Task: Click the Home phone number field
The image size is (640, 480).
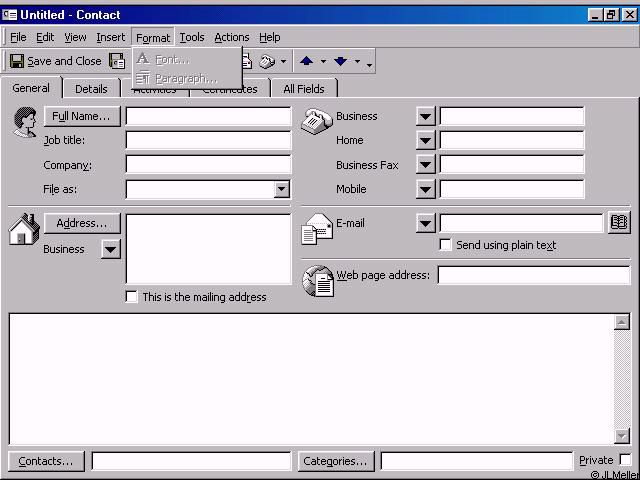Action: click(x=512, y=140)
